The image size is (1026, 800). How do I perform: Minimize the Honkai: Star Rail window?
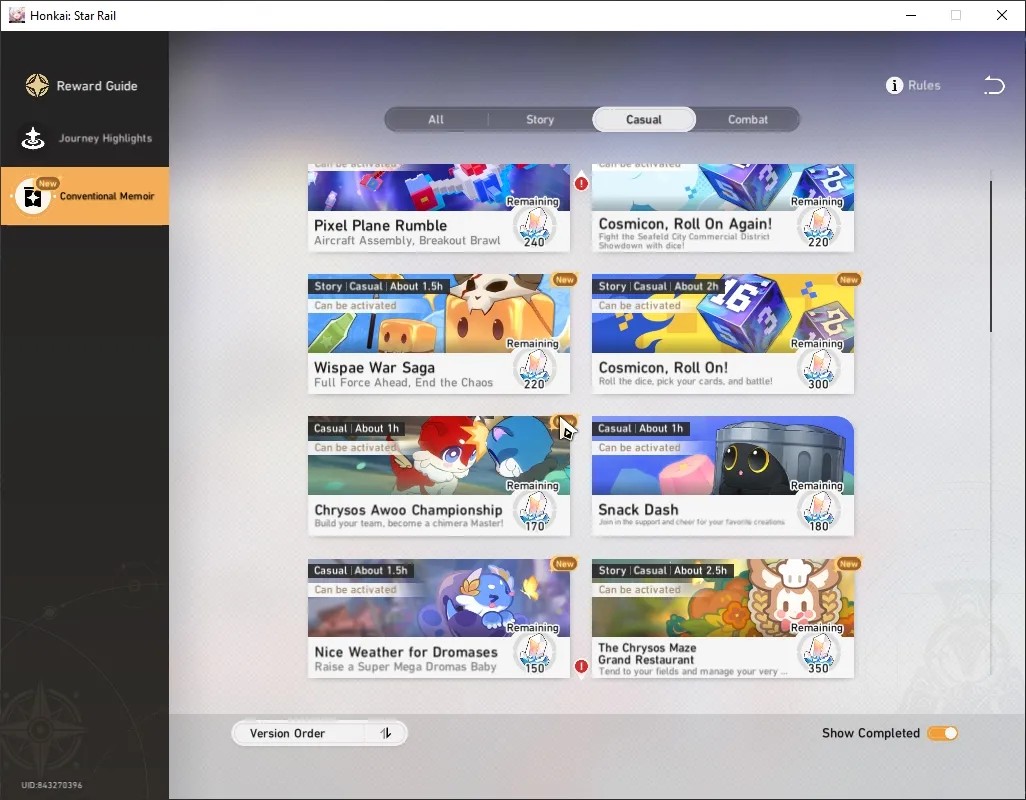911,15
